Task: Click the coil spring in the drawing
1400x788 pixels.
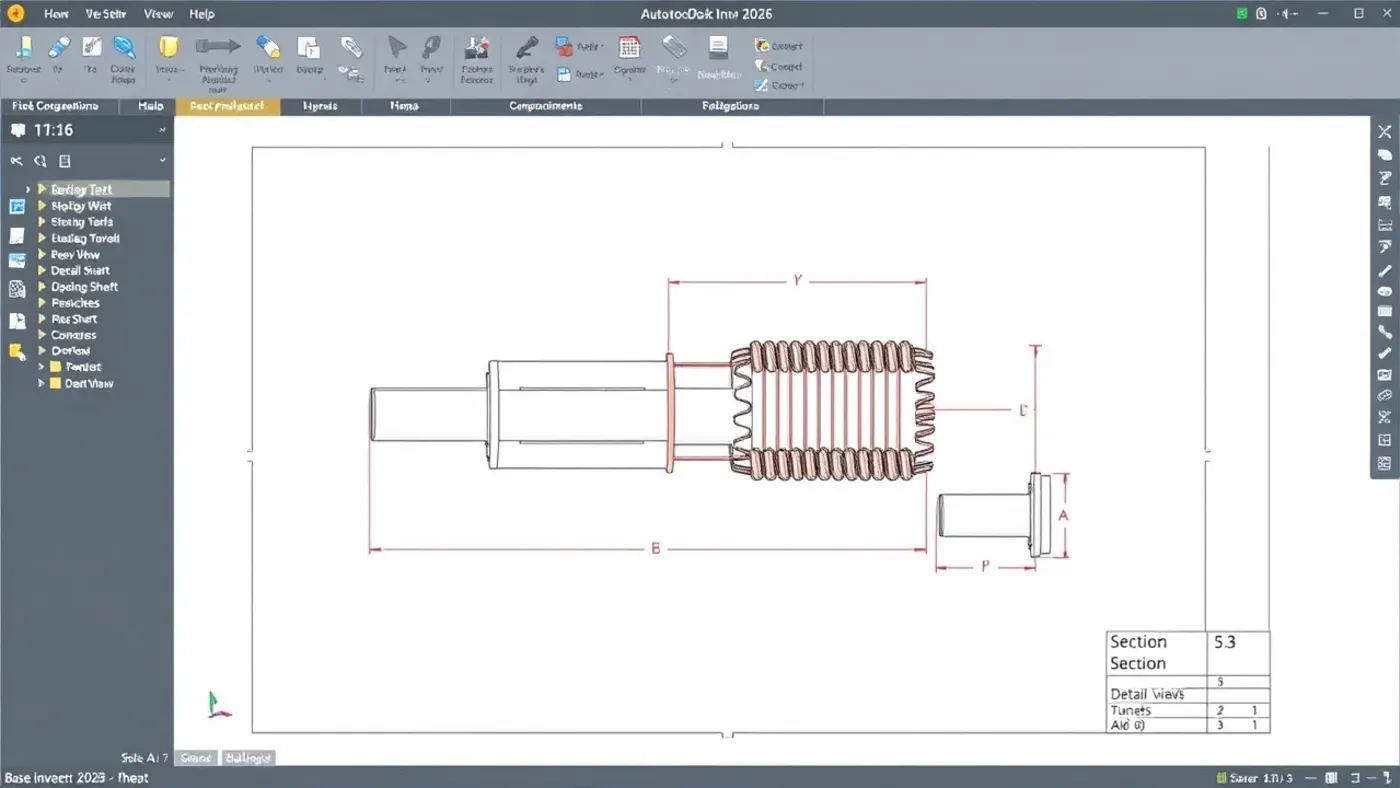Action: pyautogui.click(x=833, y=409)
